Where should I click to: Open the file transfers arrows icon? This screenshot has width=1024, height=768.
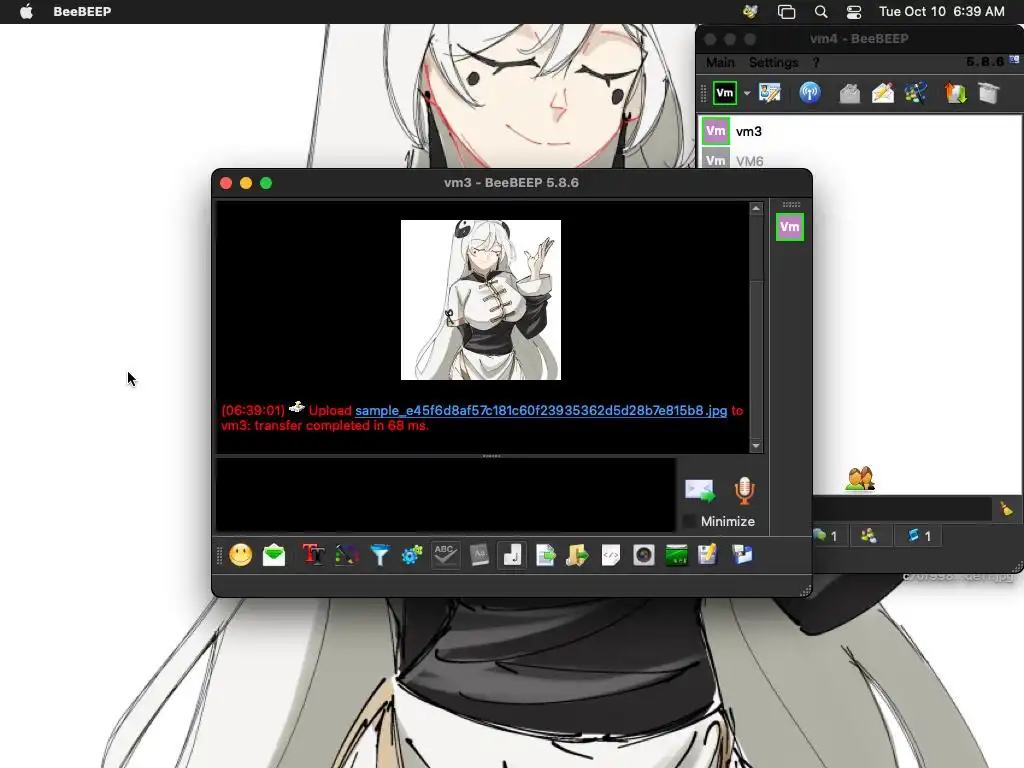(955, 93)
